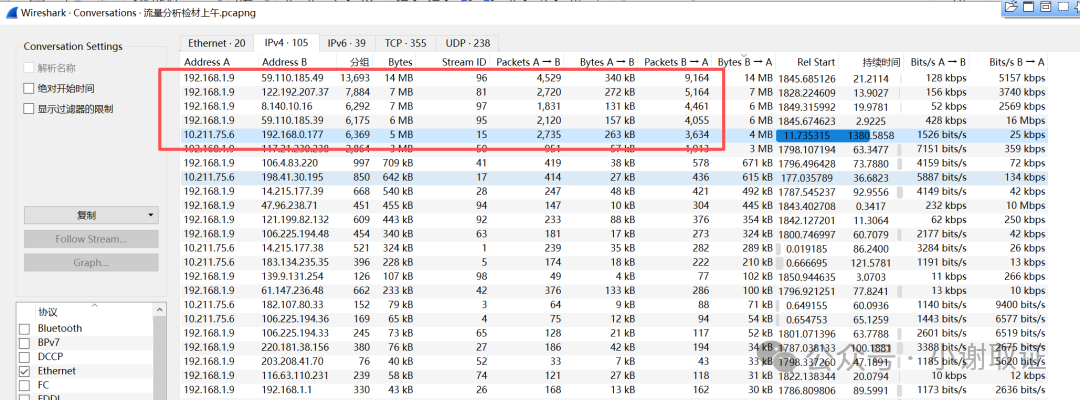
Task: Click the 13,693 packet count cell
Action: coord(355,78)
